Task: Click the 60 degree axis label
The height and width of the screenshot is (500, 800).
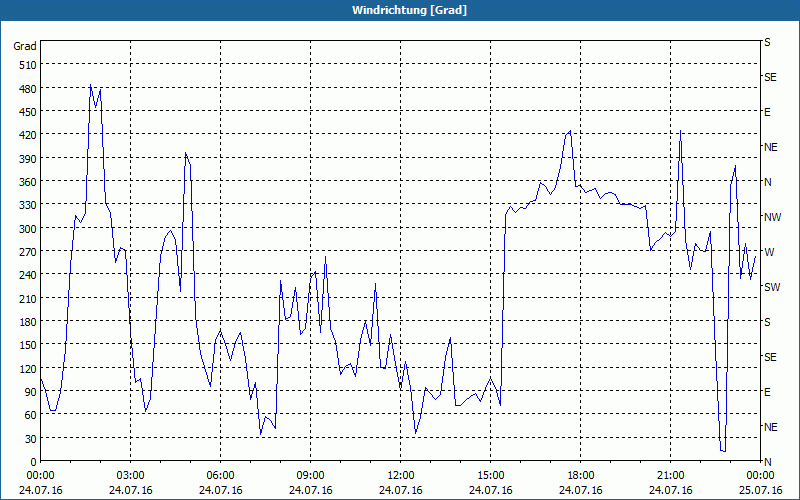Action: point(31,415)
